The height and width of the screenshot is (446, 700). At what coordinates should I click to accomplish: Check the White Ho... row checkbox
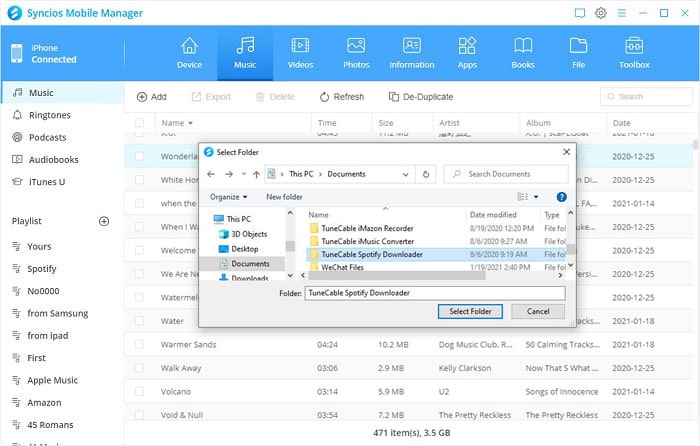click(140, 180)
